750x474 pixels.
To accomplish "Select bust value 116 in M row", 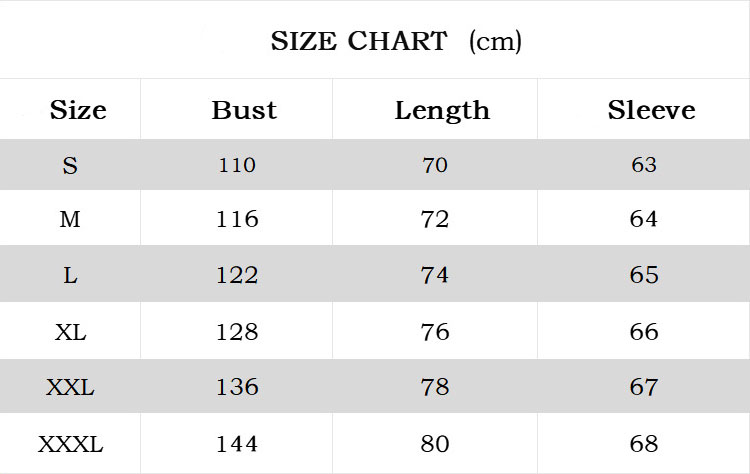I will coord(237,219).
